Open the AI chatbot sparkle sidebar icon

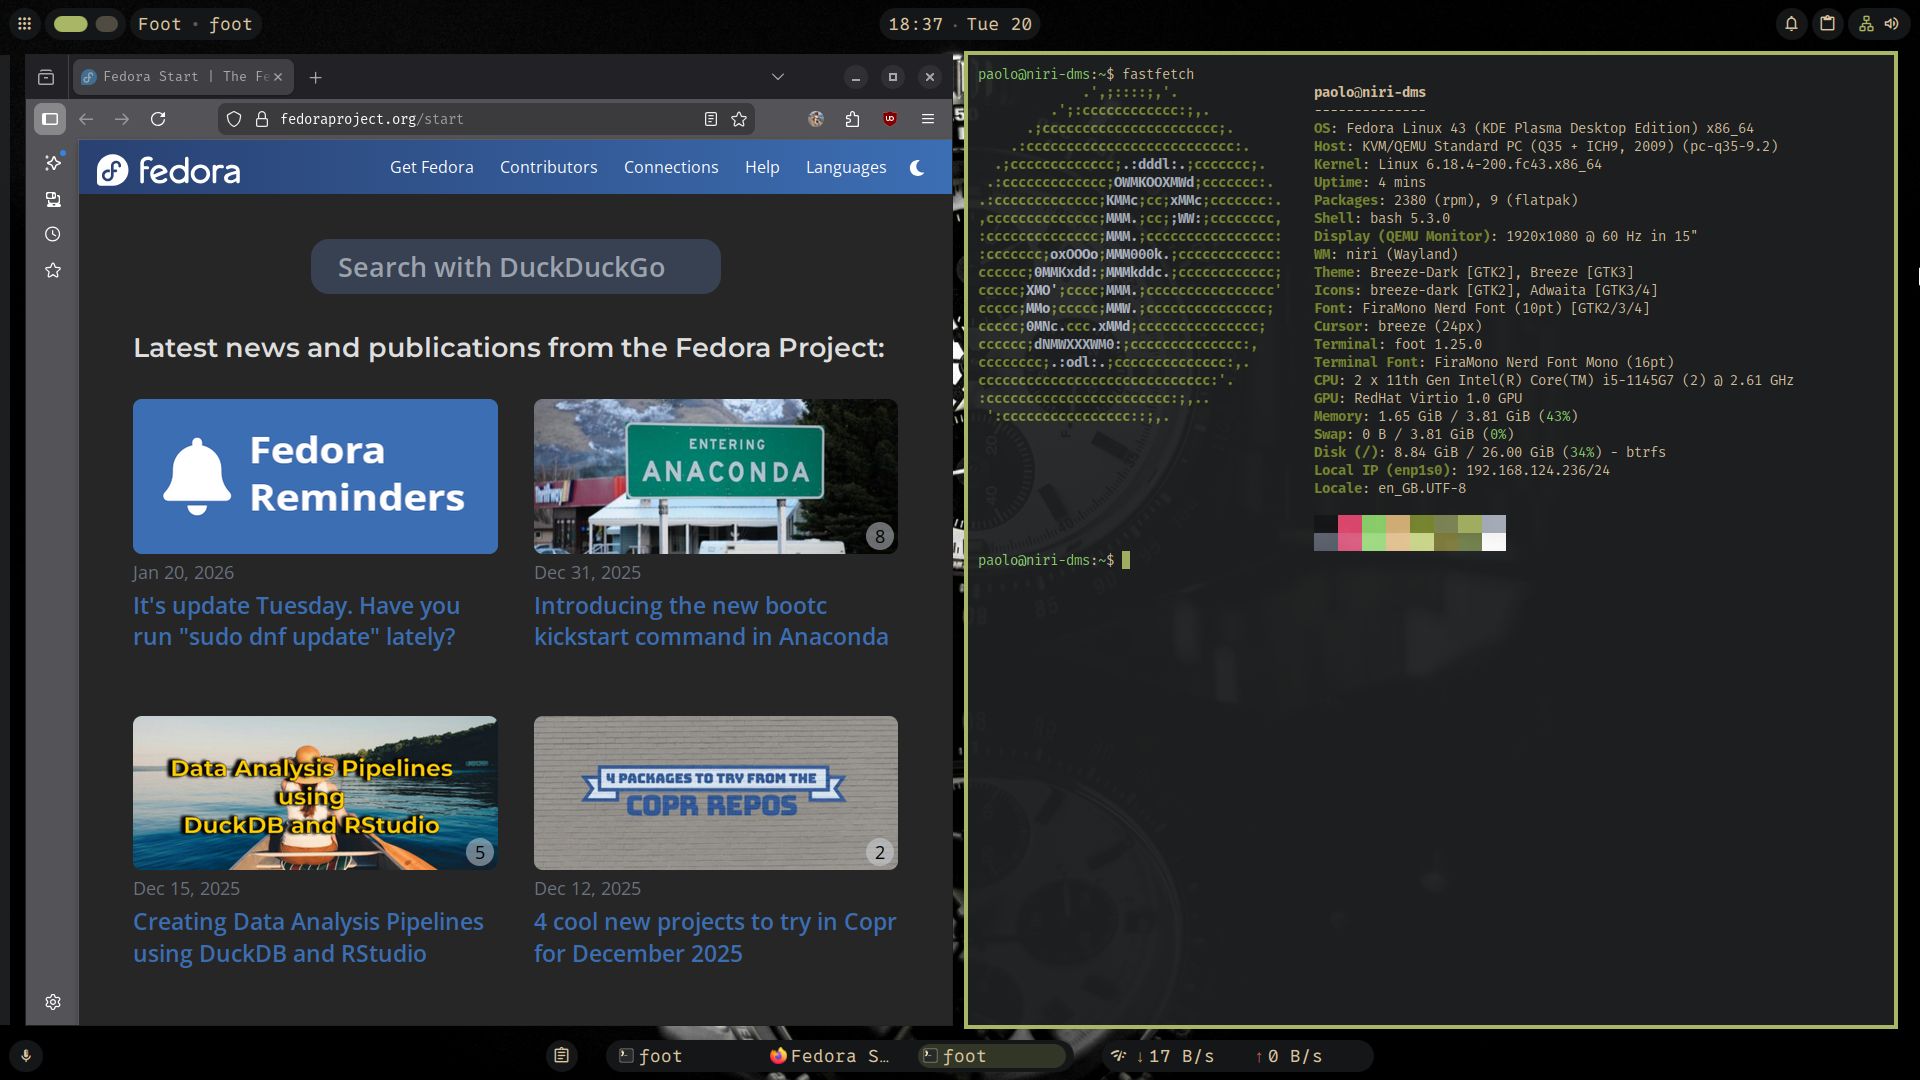coord(53,162)
